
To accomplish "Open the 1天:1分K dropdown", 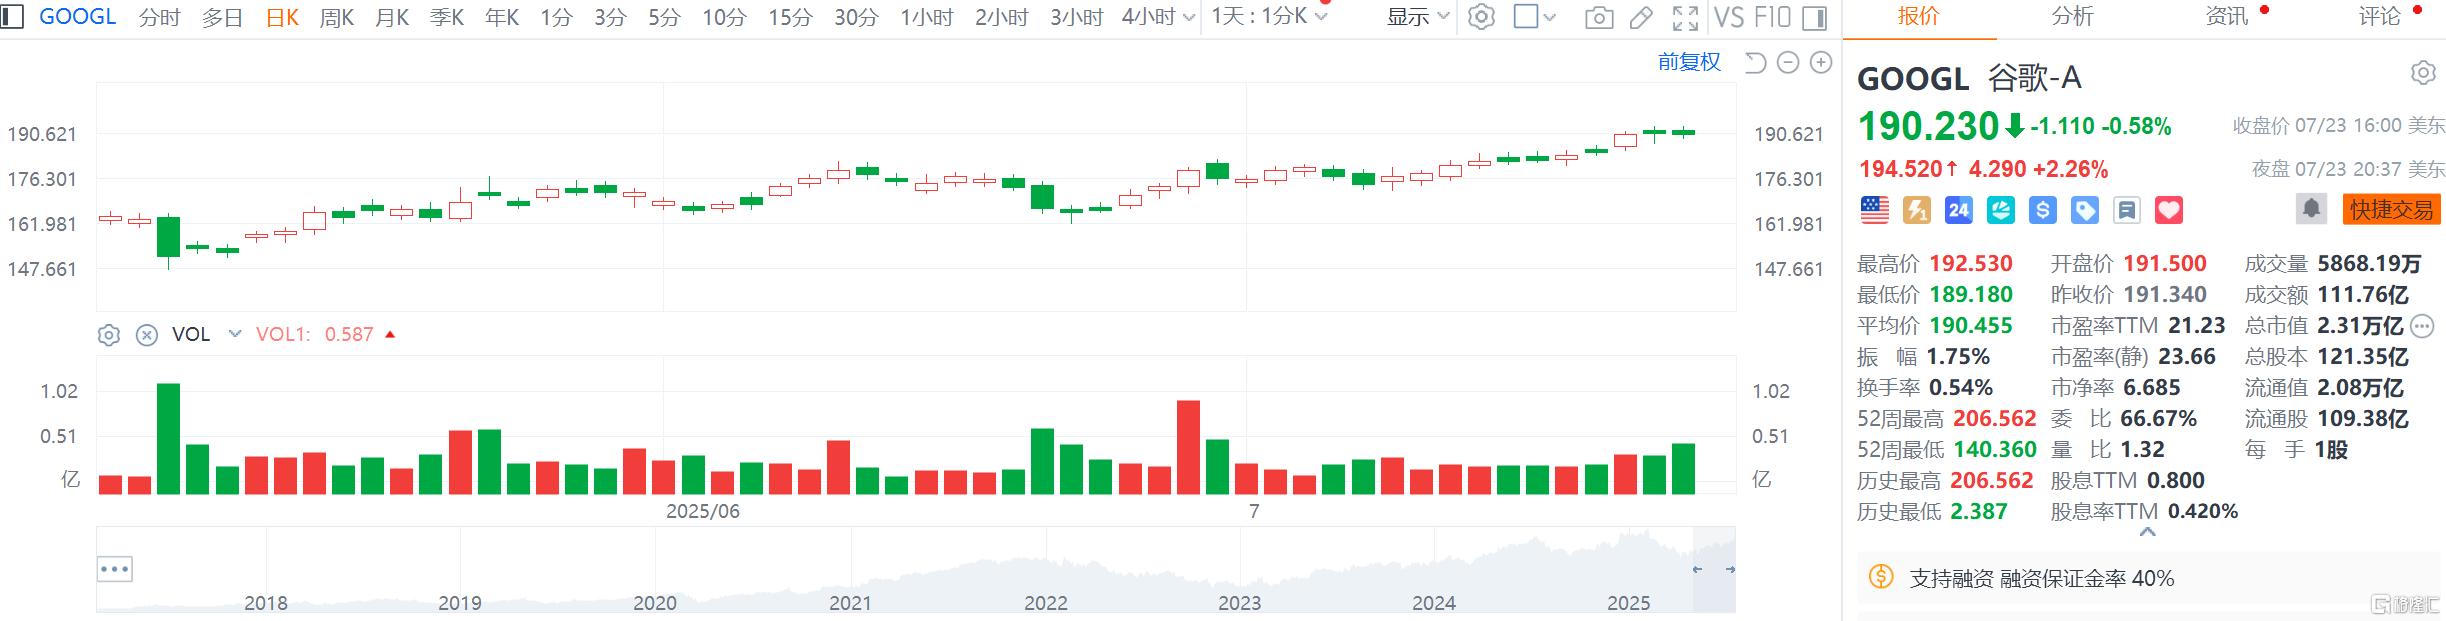I will [x=1269, y=17].
